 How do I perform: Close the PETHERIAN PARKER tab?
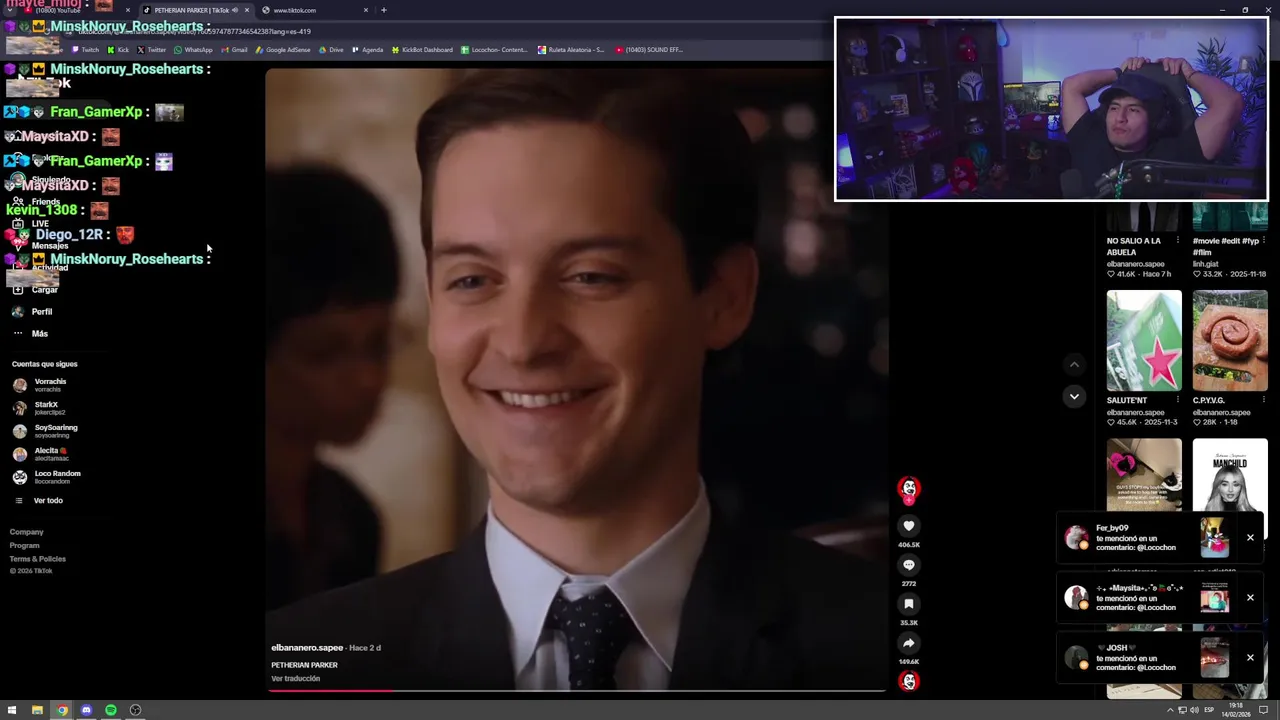point(246,10)
